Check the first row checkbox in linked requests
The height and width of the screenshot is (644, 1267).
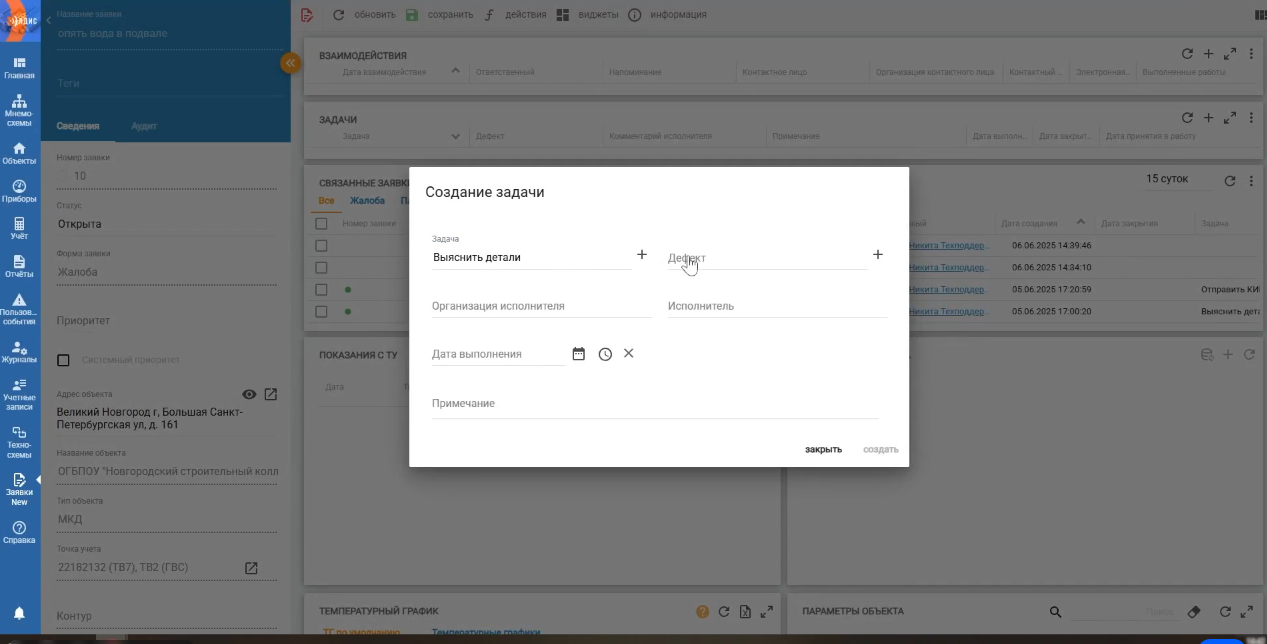[x=322, y=246]
